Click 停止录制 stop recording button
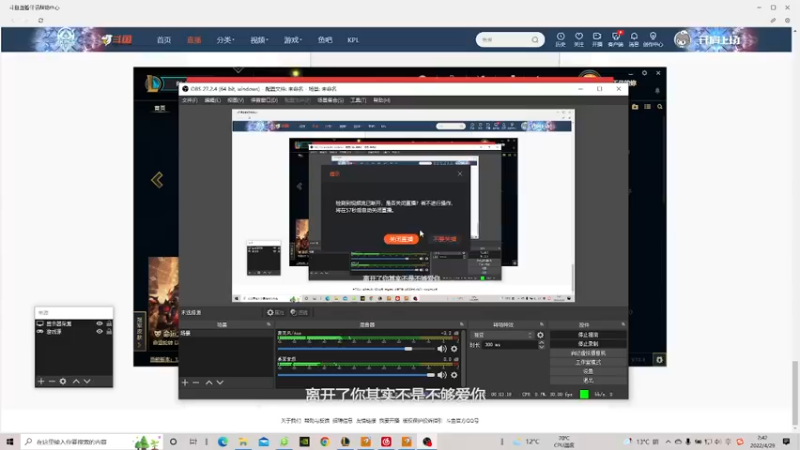This screenshot has height=450, width=800. click(x=588, y=344)
